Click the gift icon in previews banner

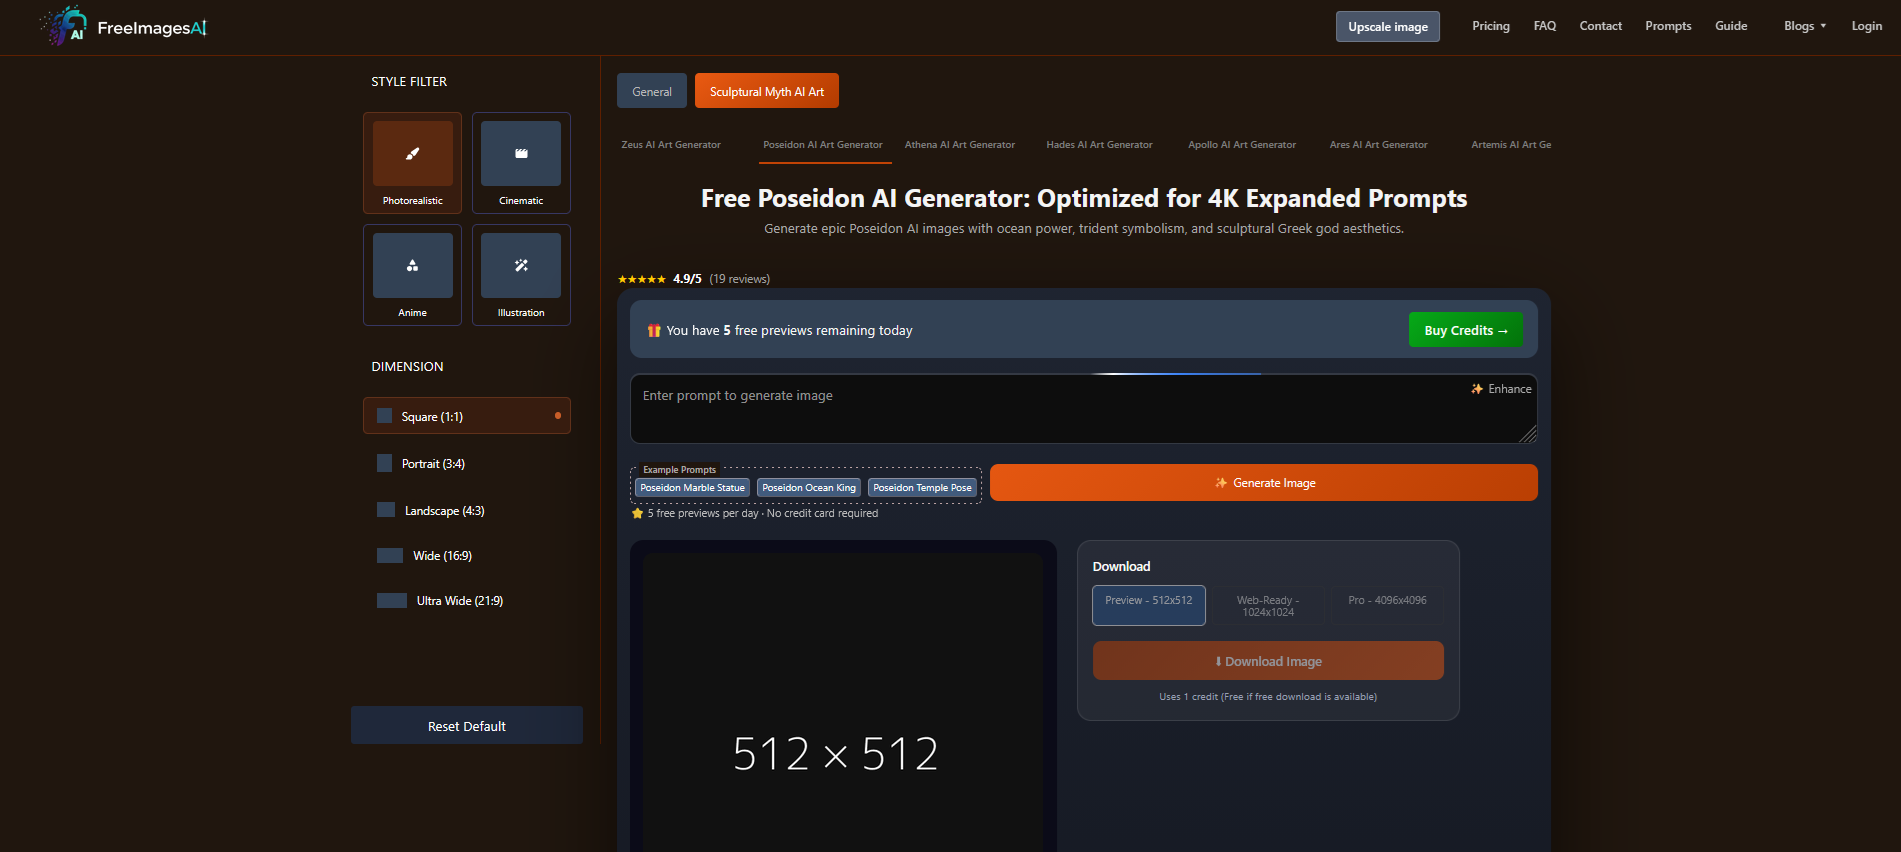(654, 331)
